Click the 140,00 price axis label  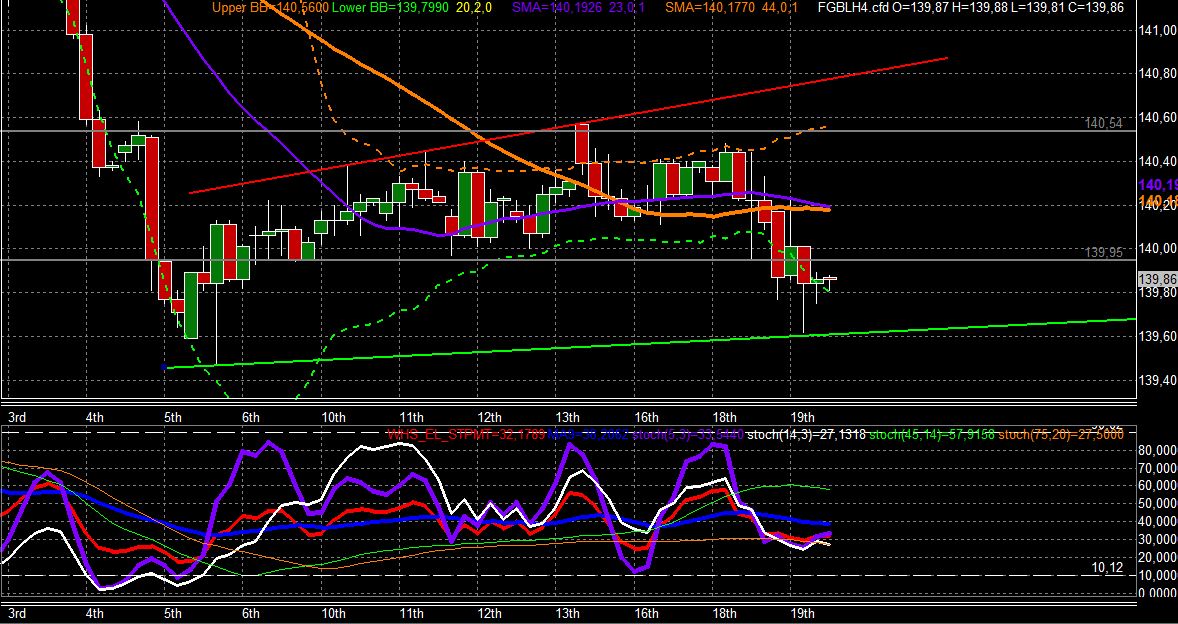point(1158,249)
